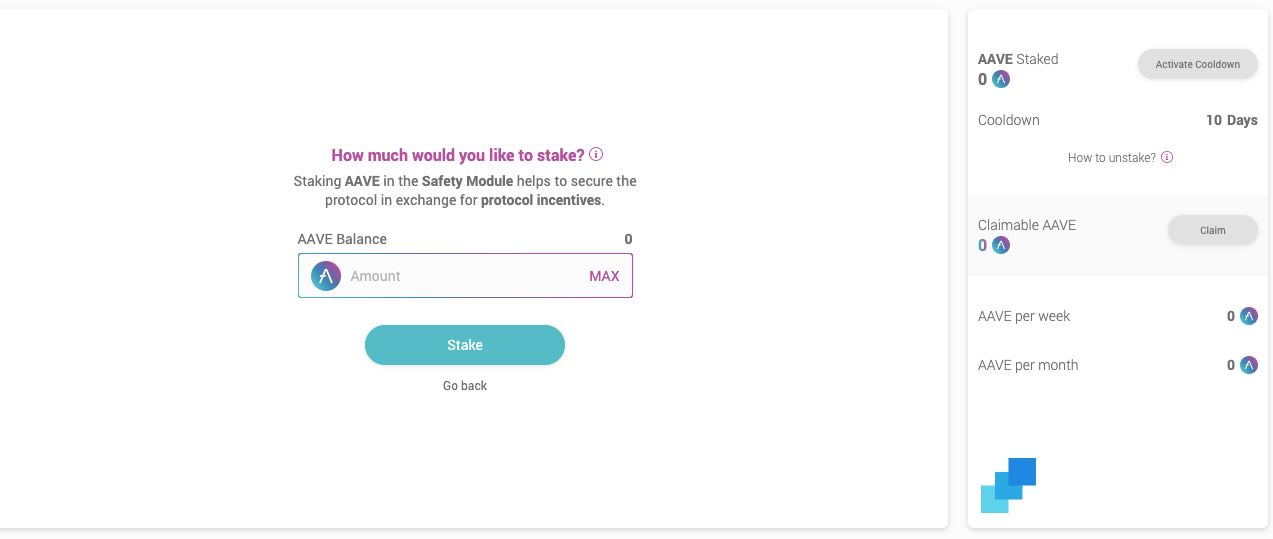Click the Claim button
Viewport: 1273px width, 539px height.
[1213, 230]
